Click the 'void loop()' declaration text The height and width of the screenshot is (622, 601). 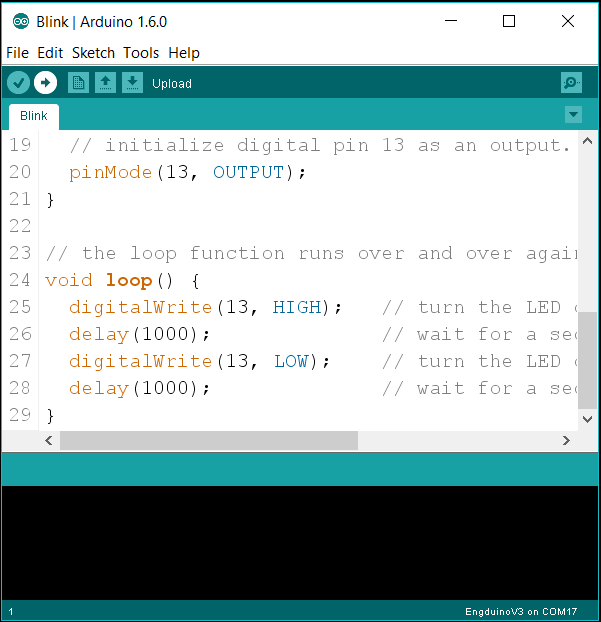coord(109,280)
